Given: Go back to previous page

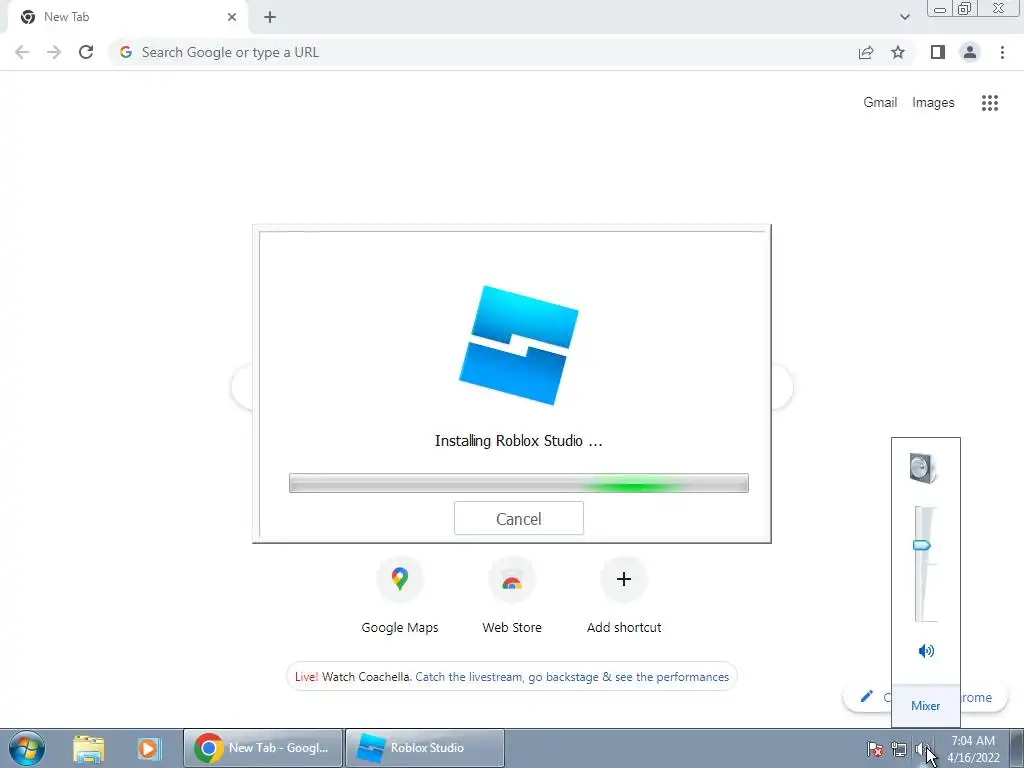Looking at the screenshot, I should [x=22, y=52].
